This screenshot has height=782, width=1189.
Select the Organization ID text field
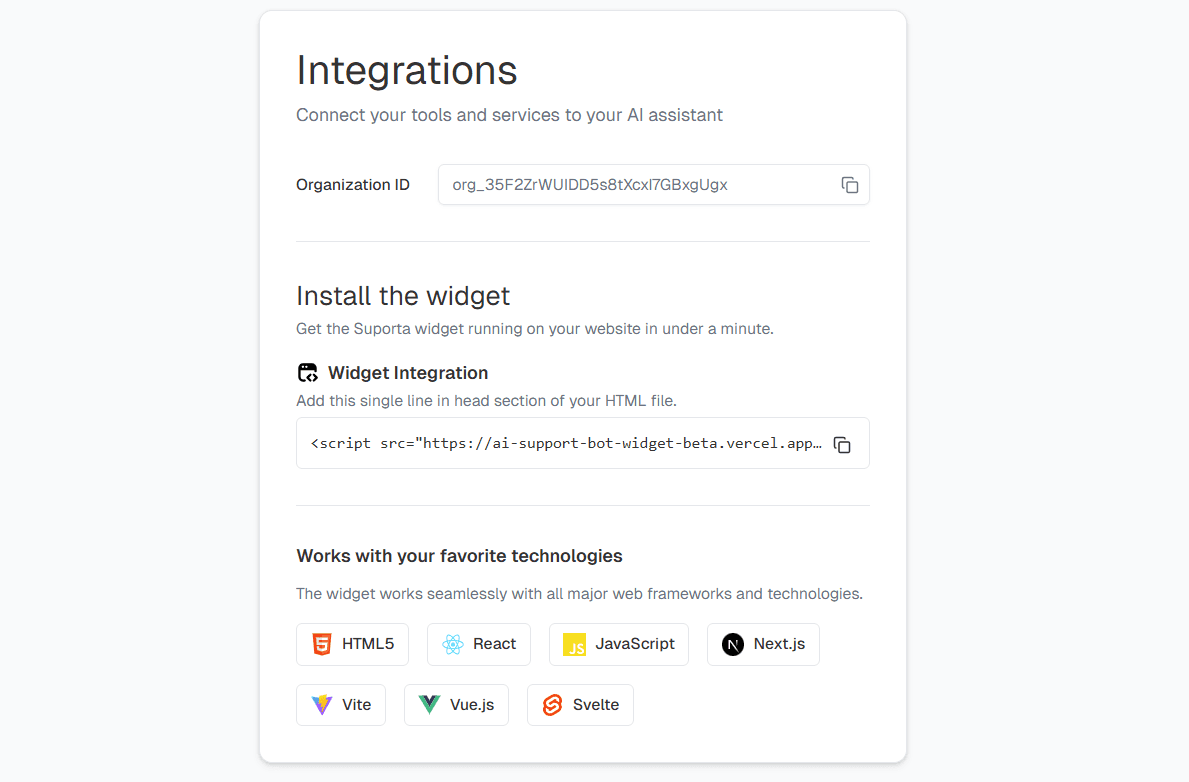tap(640, 185)
